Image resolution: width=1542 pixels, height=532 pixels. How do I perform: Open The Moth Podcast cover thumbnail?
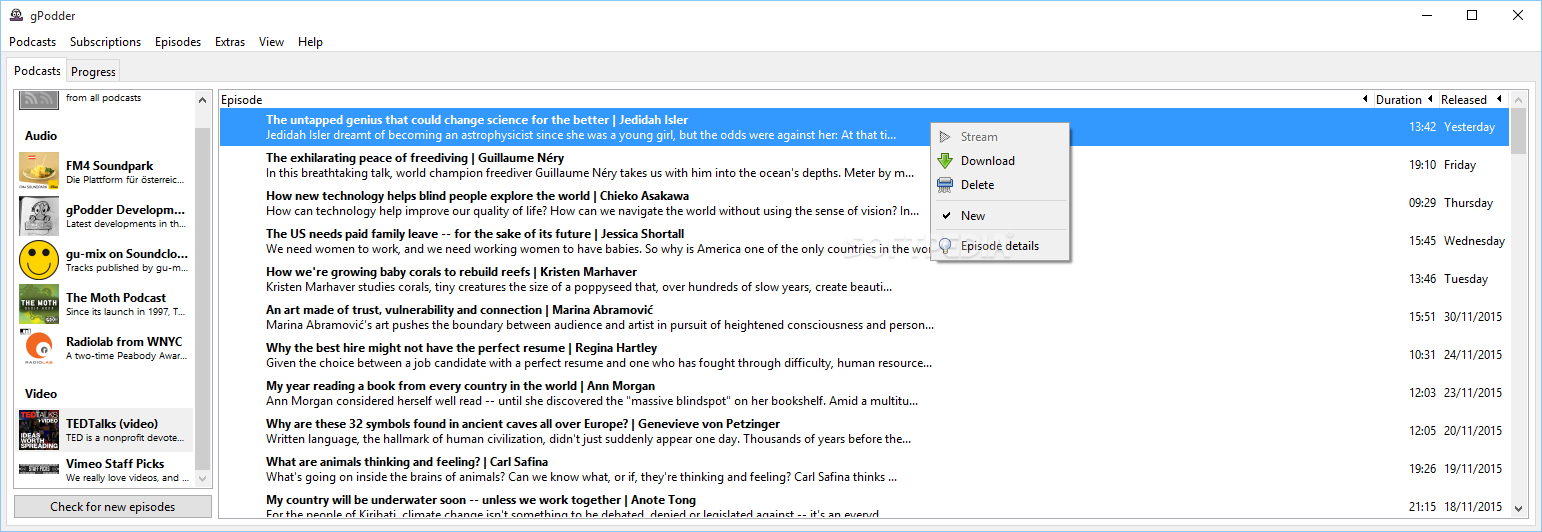tap(39, 304)
